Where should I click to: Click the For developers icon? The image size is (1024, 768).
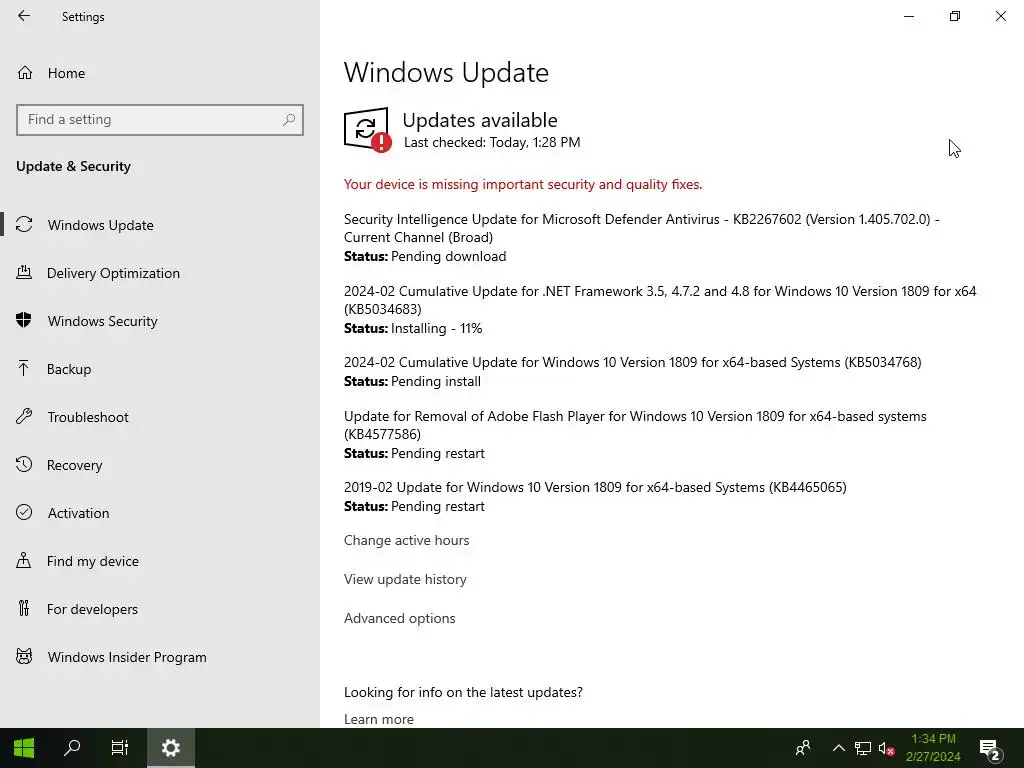click(x=24, y=608)
